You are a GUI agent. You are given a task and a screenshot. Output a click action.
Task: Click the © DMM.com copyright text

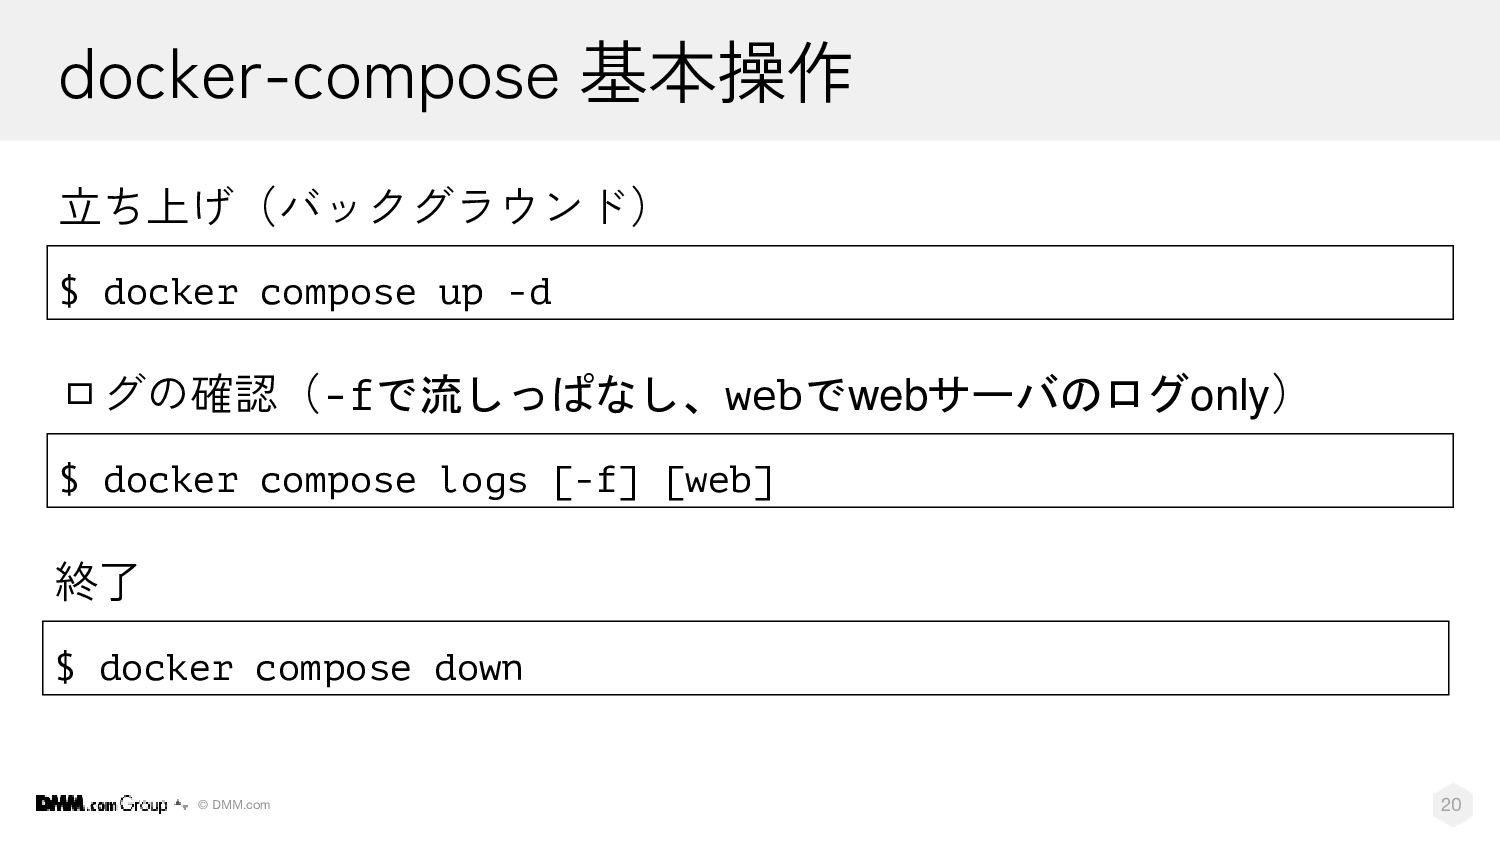[x=234, y=805]
